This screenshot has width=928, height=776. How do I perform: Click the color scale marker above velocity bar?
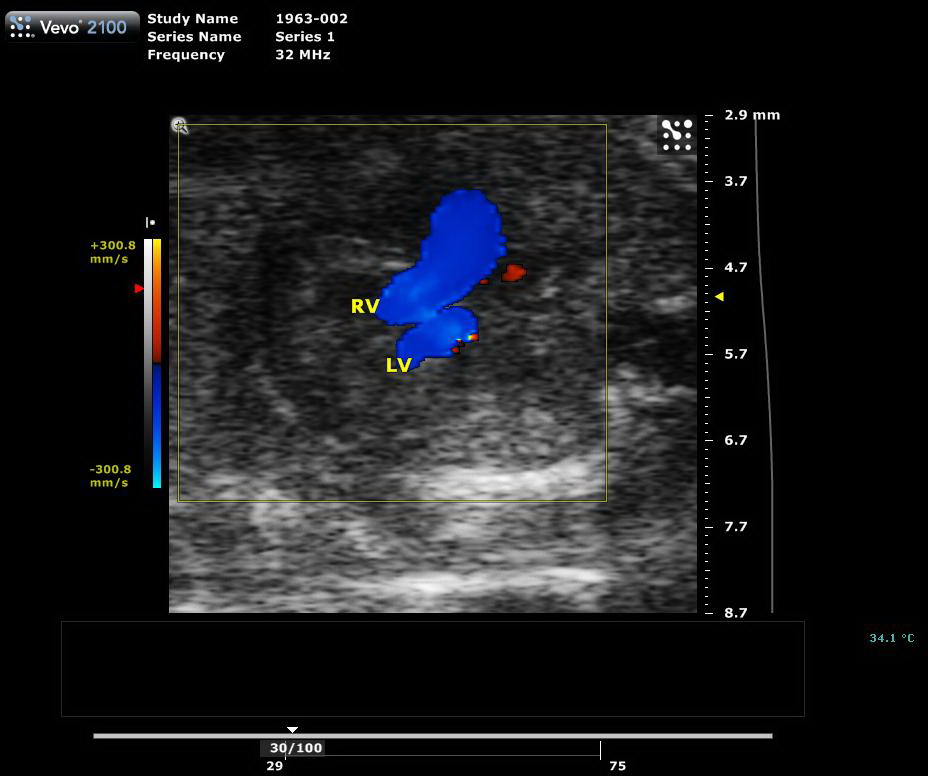[x=150, y=223]
